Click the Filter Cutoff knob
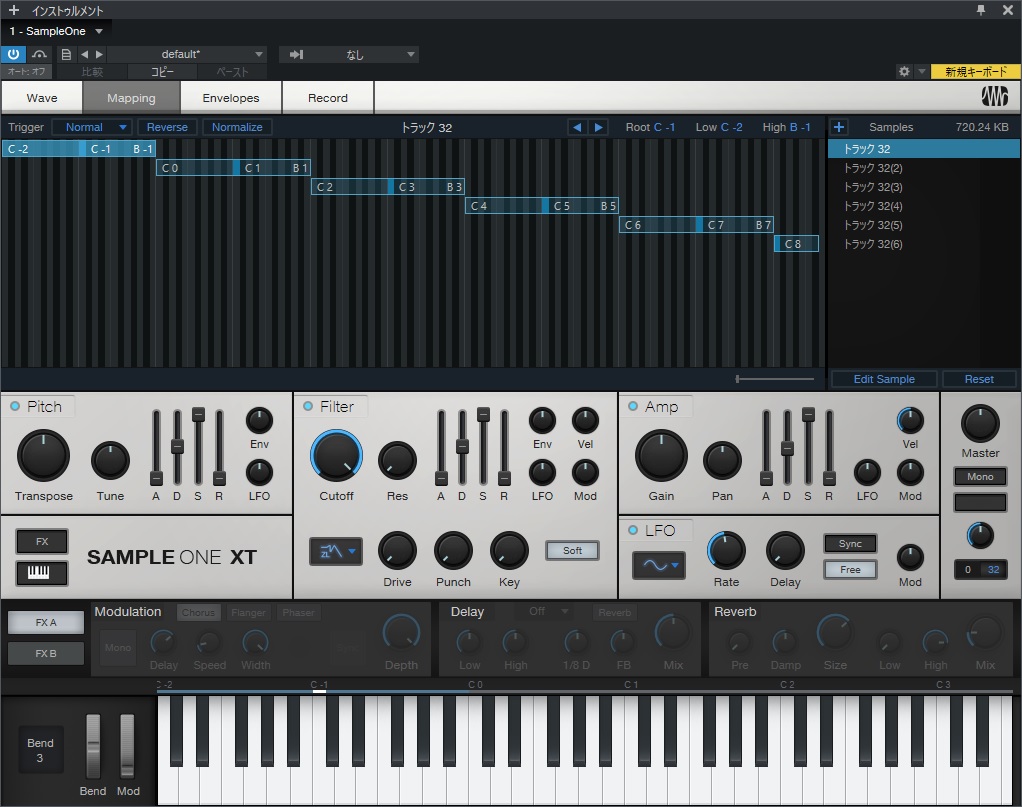This screenshot has width=1022, height=807. 336,456
